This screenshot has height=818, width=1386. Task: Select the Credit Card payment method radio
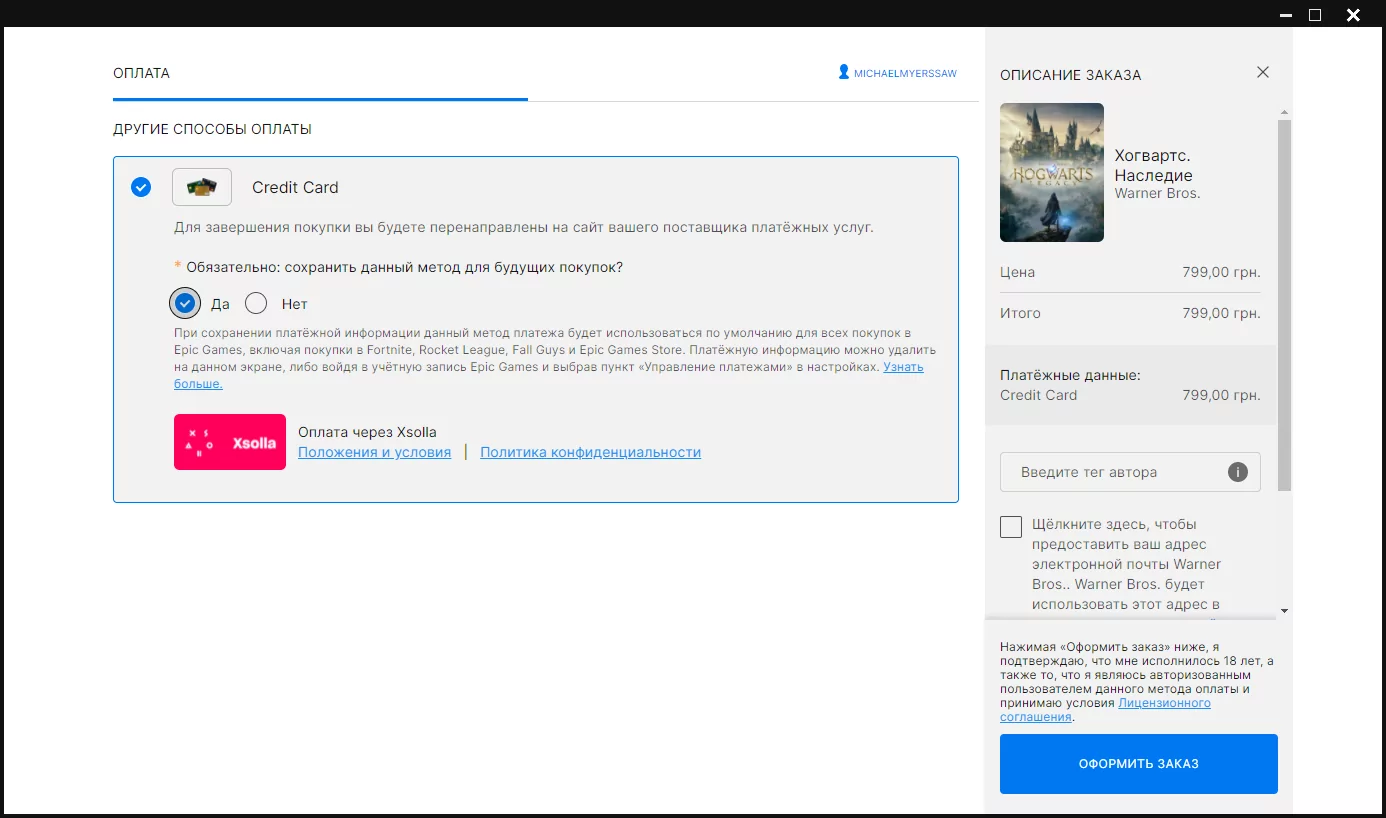click(141, 187)
